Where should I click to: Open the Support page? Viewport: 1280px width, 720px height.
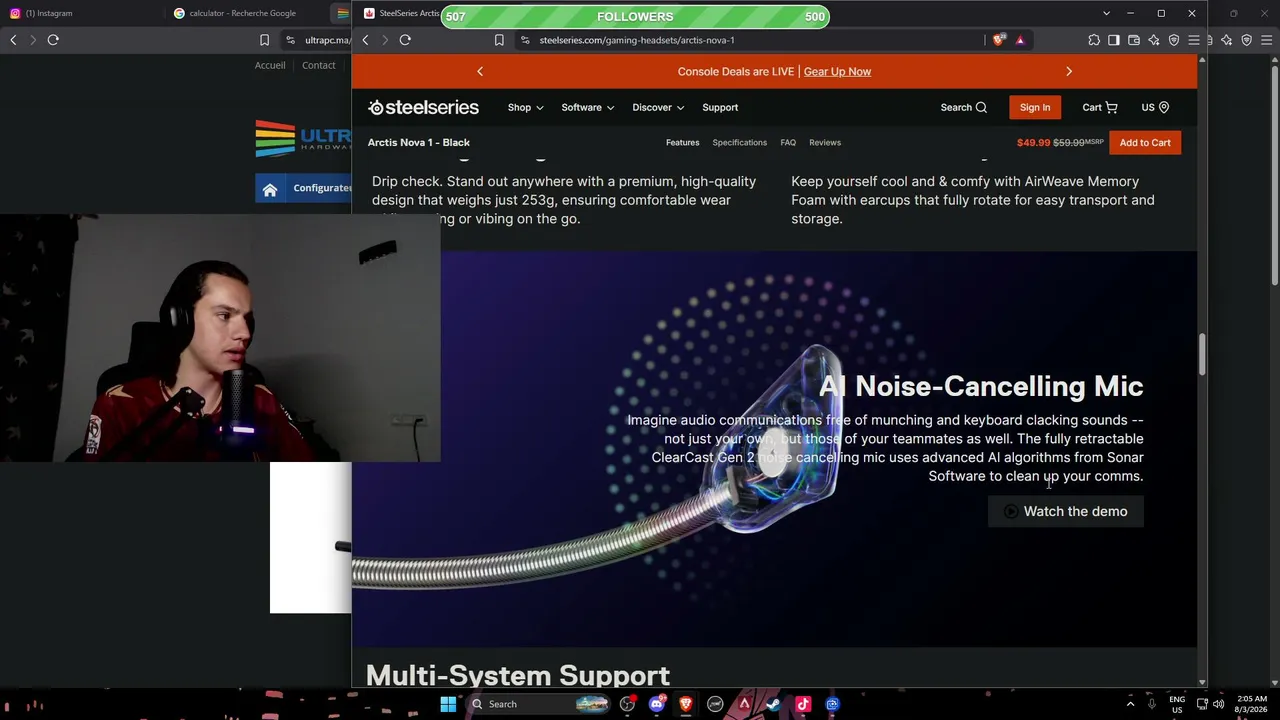pos(720,107)
